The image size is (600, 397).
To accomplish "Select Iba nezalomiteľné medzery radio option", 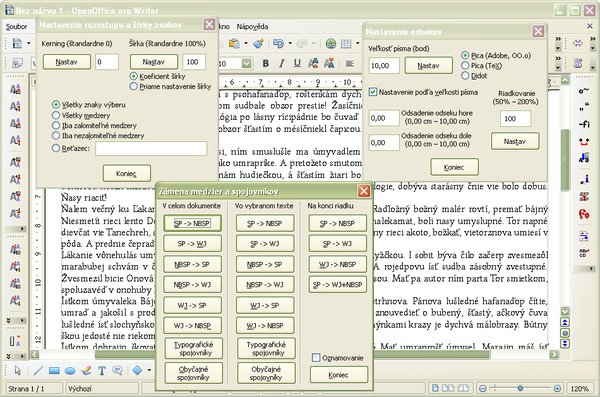I will (98, 136).
